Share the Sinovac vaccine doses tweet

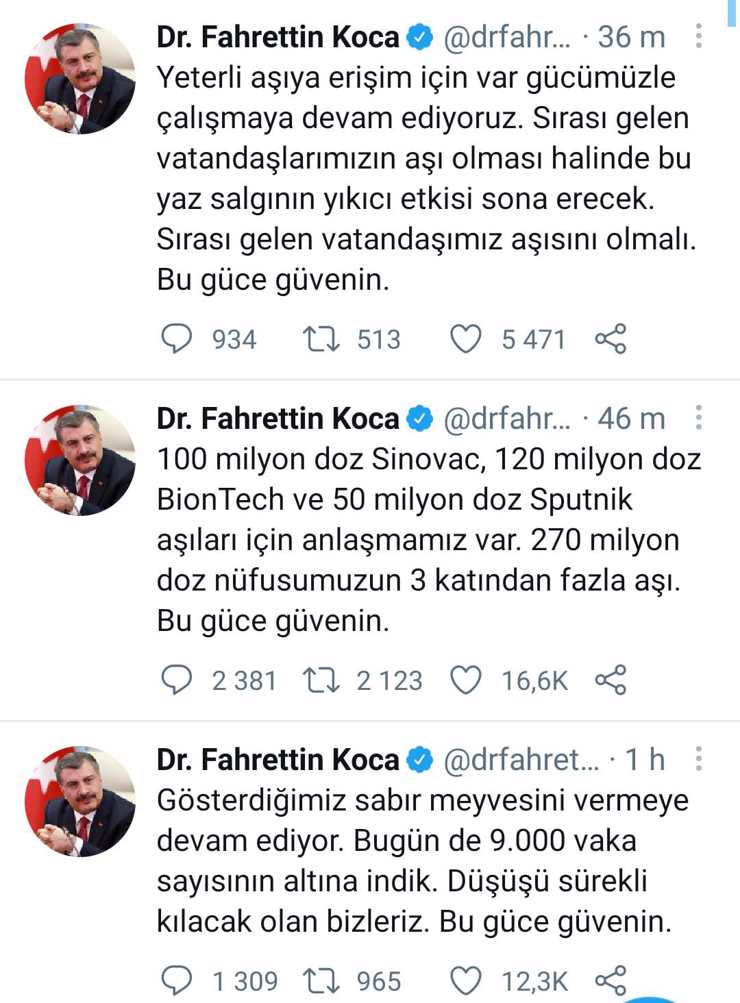[610, 681]
